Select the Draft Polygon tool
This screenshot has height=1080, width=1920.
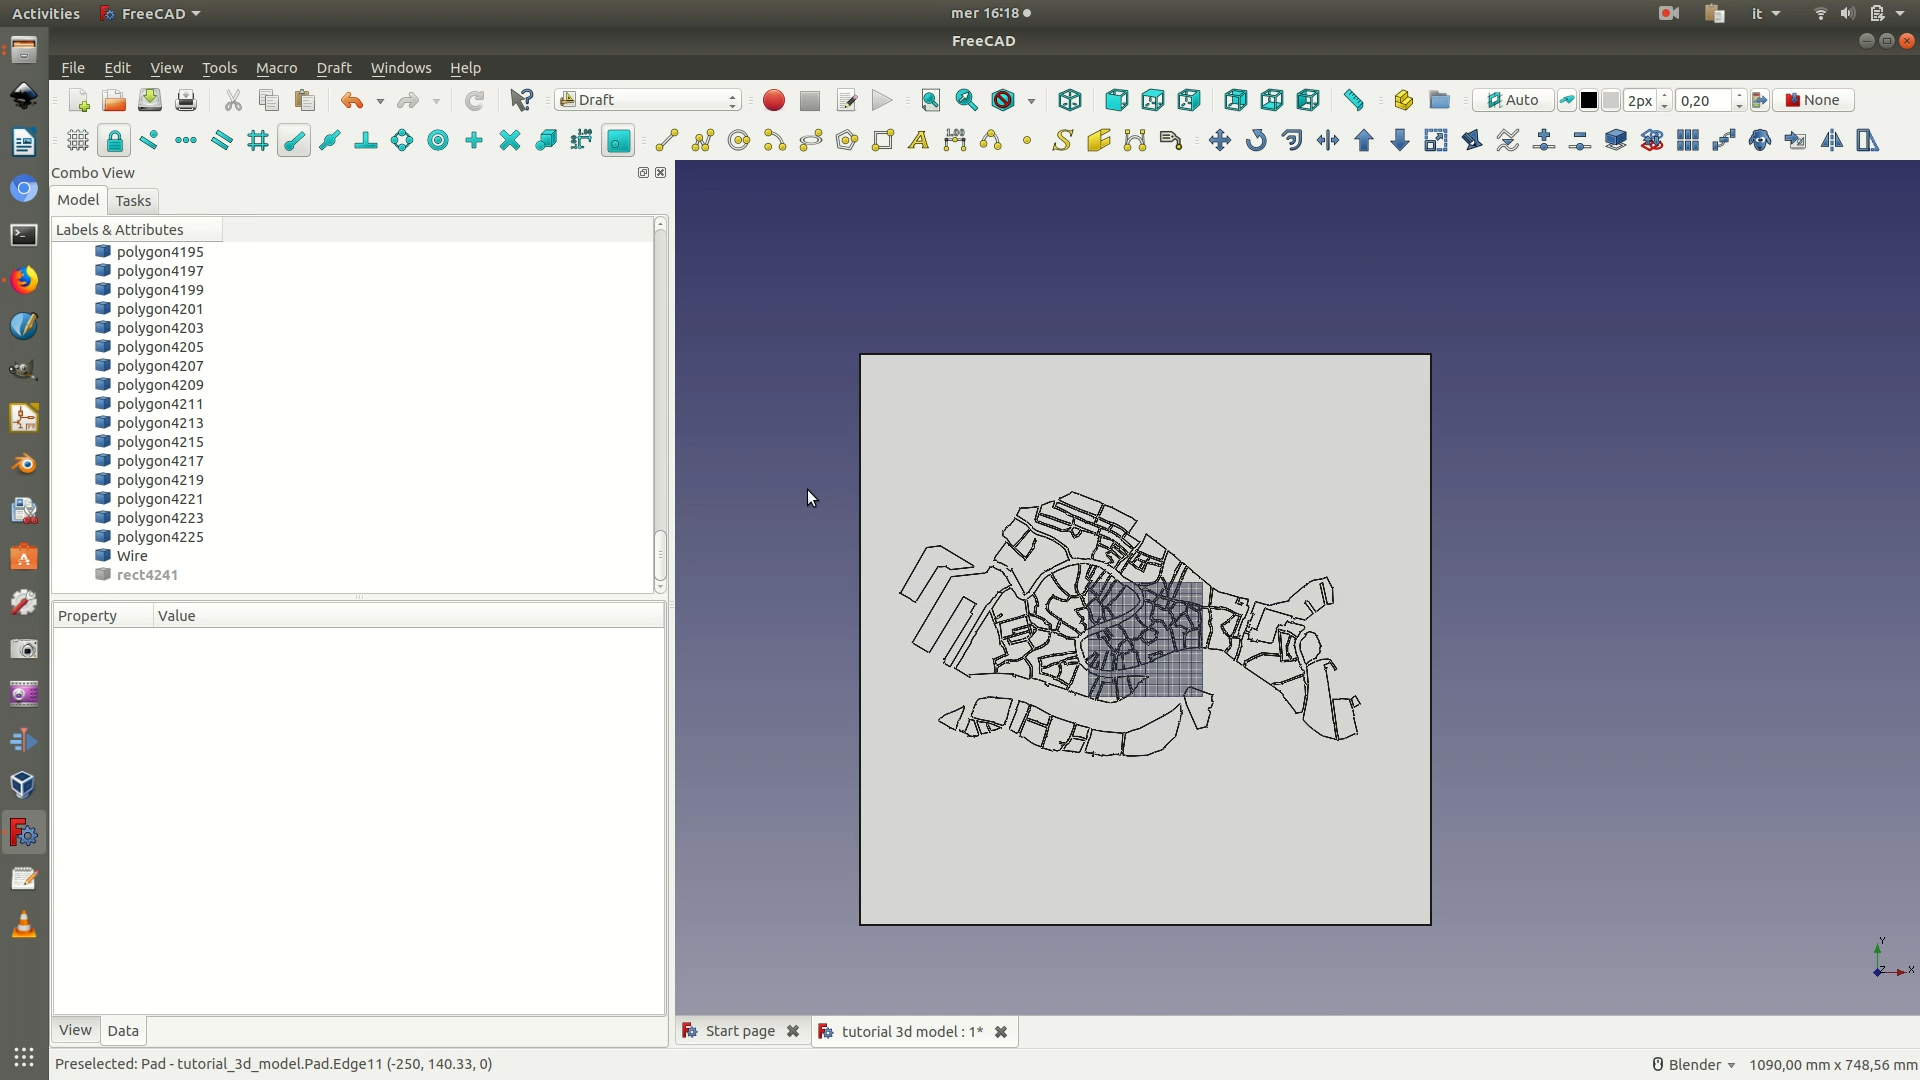click(x=847, y=141)
